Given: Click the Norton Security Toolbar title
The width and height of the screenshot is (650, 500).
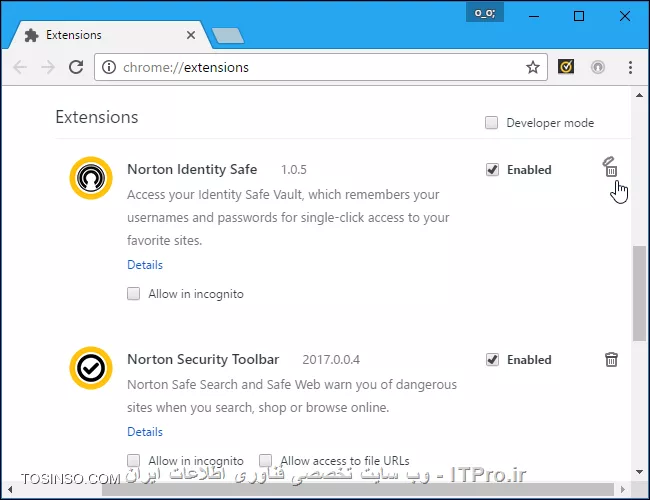Looking at the screenshot, I should coord(203,359).
